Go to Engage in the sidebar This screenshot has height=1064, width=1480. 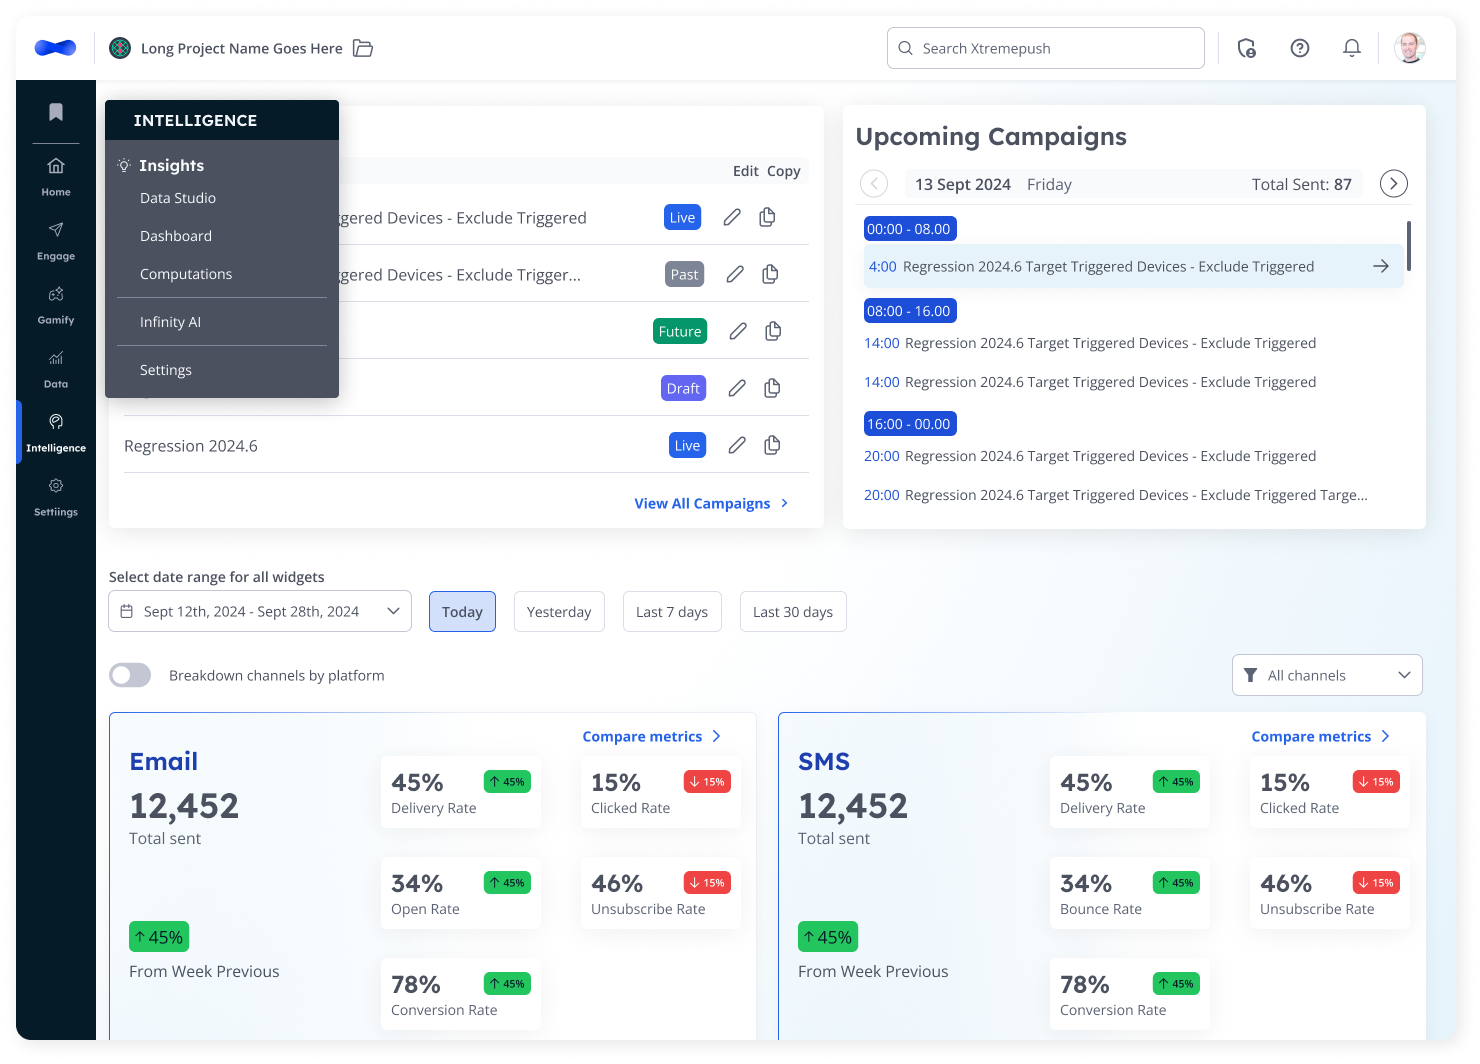(x=56, y=241)
